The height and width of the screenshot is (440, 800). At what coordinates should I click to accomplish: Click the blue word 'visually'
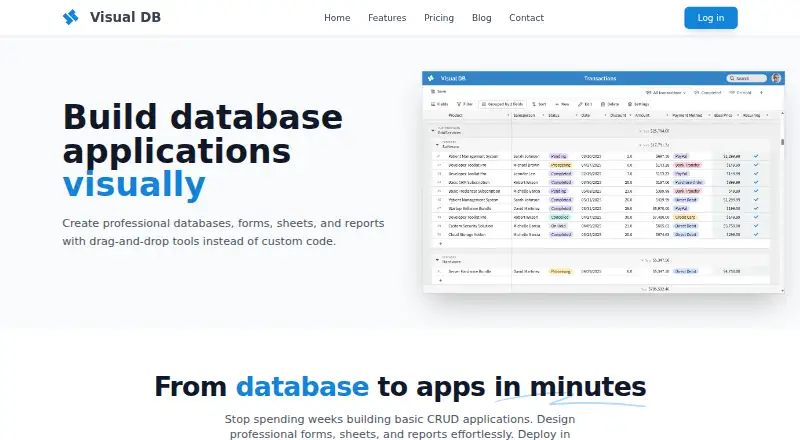tap(134, 184)
